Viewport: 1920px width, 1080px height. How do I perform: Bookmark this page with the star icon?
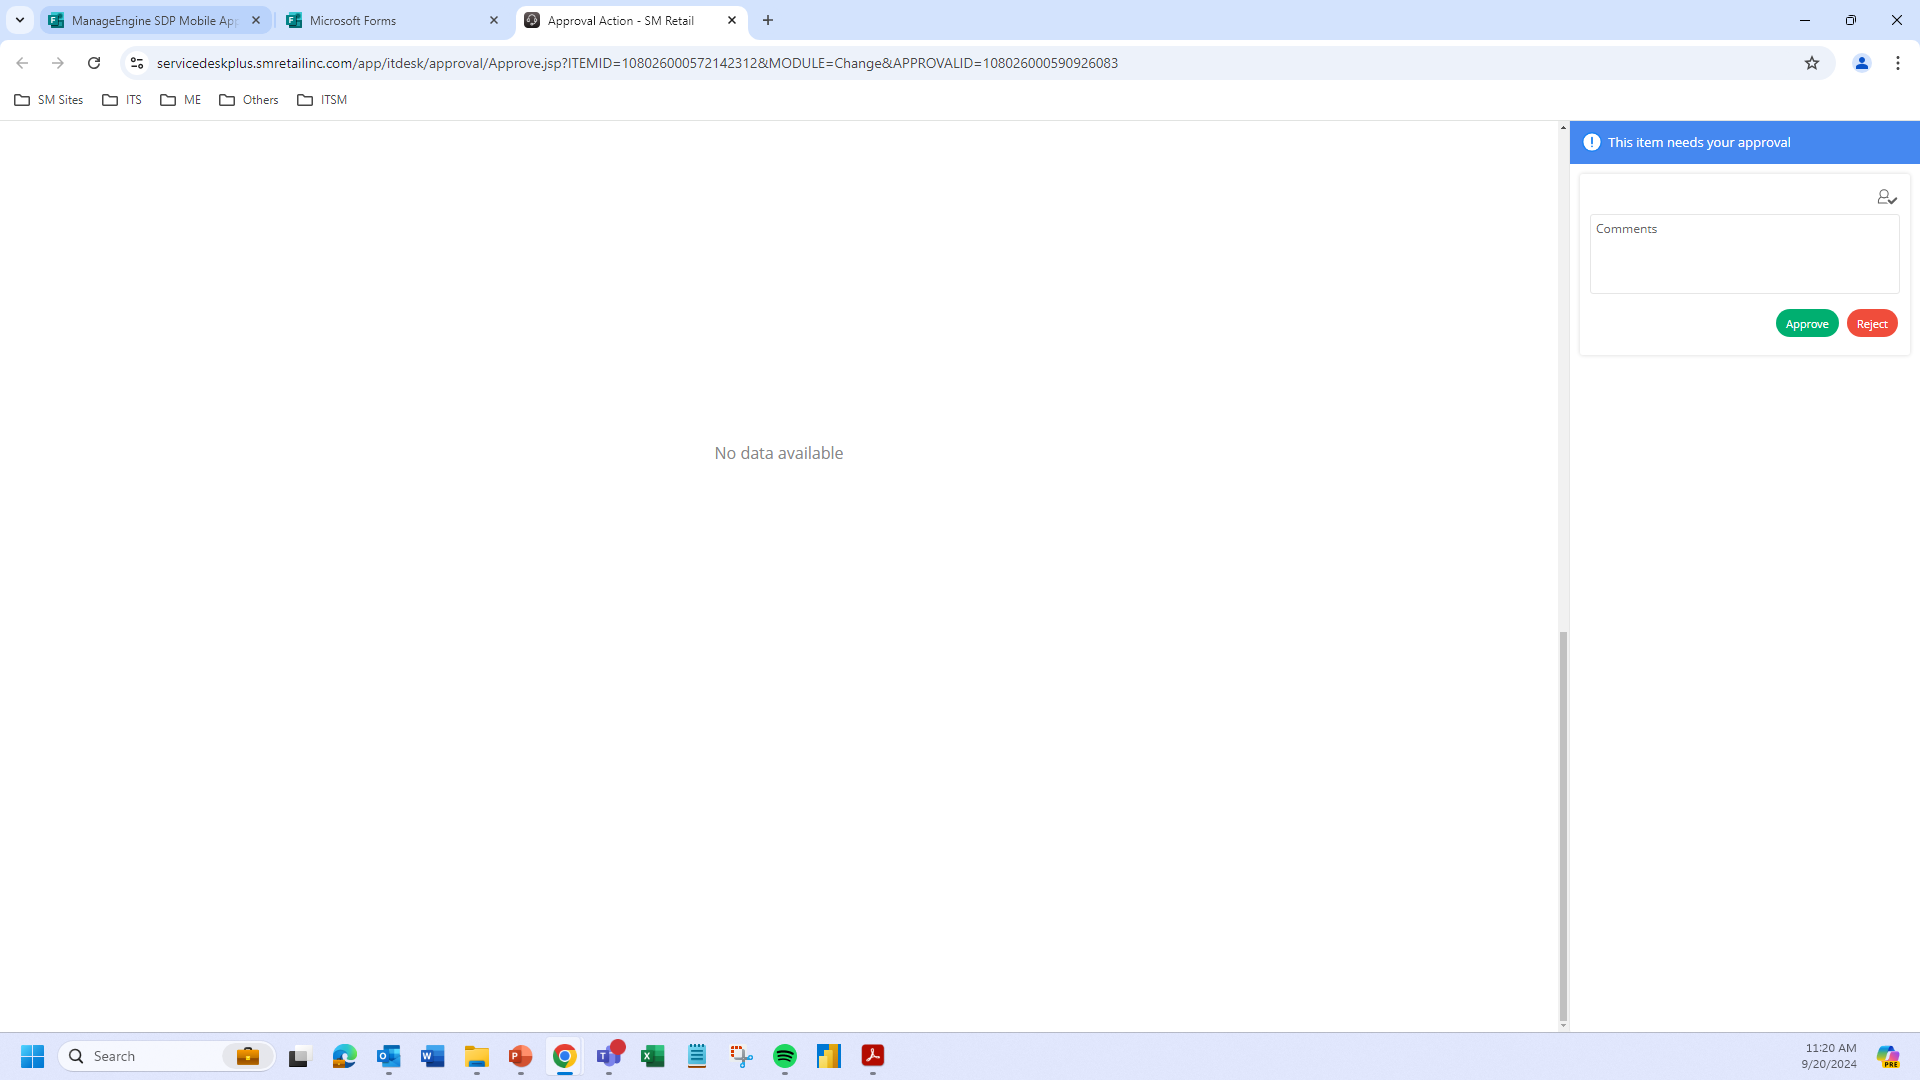[1811, 63]
